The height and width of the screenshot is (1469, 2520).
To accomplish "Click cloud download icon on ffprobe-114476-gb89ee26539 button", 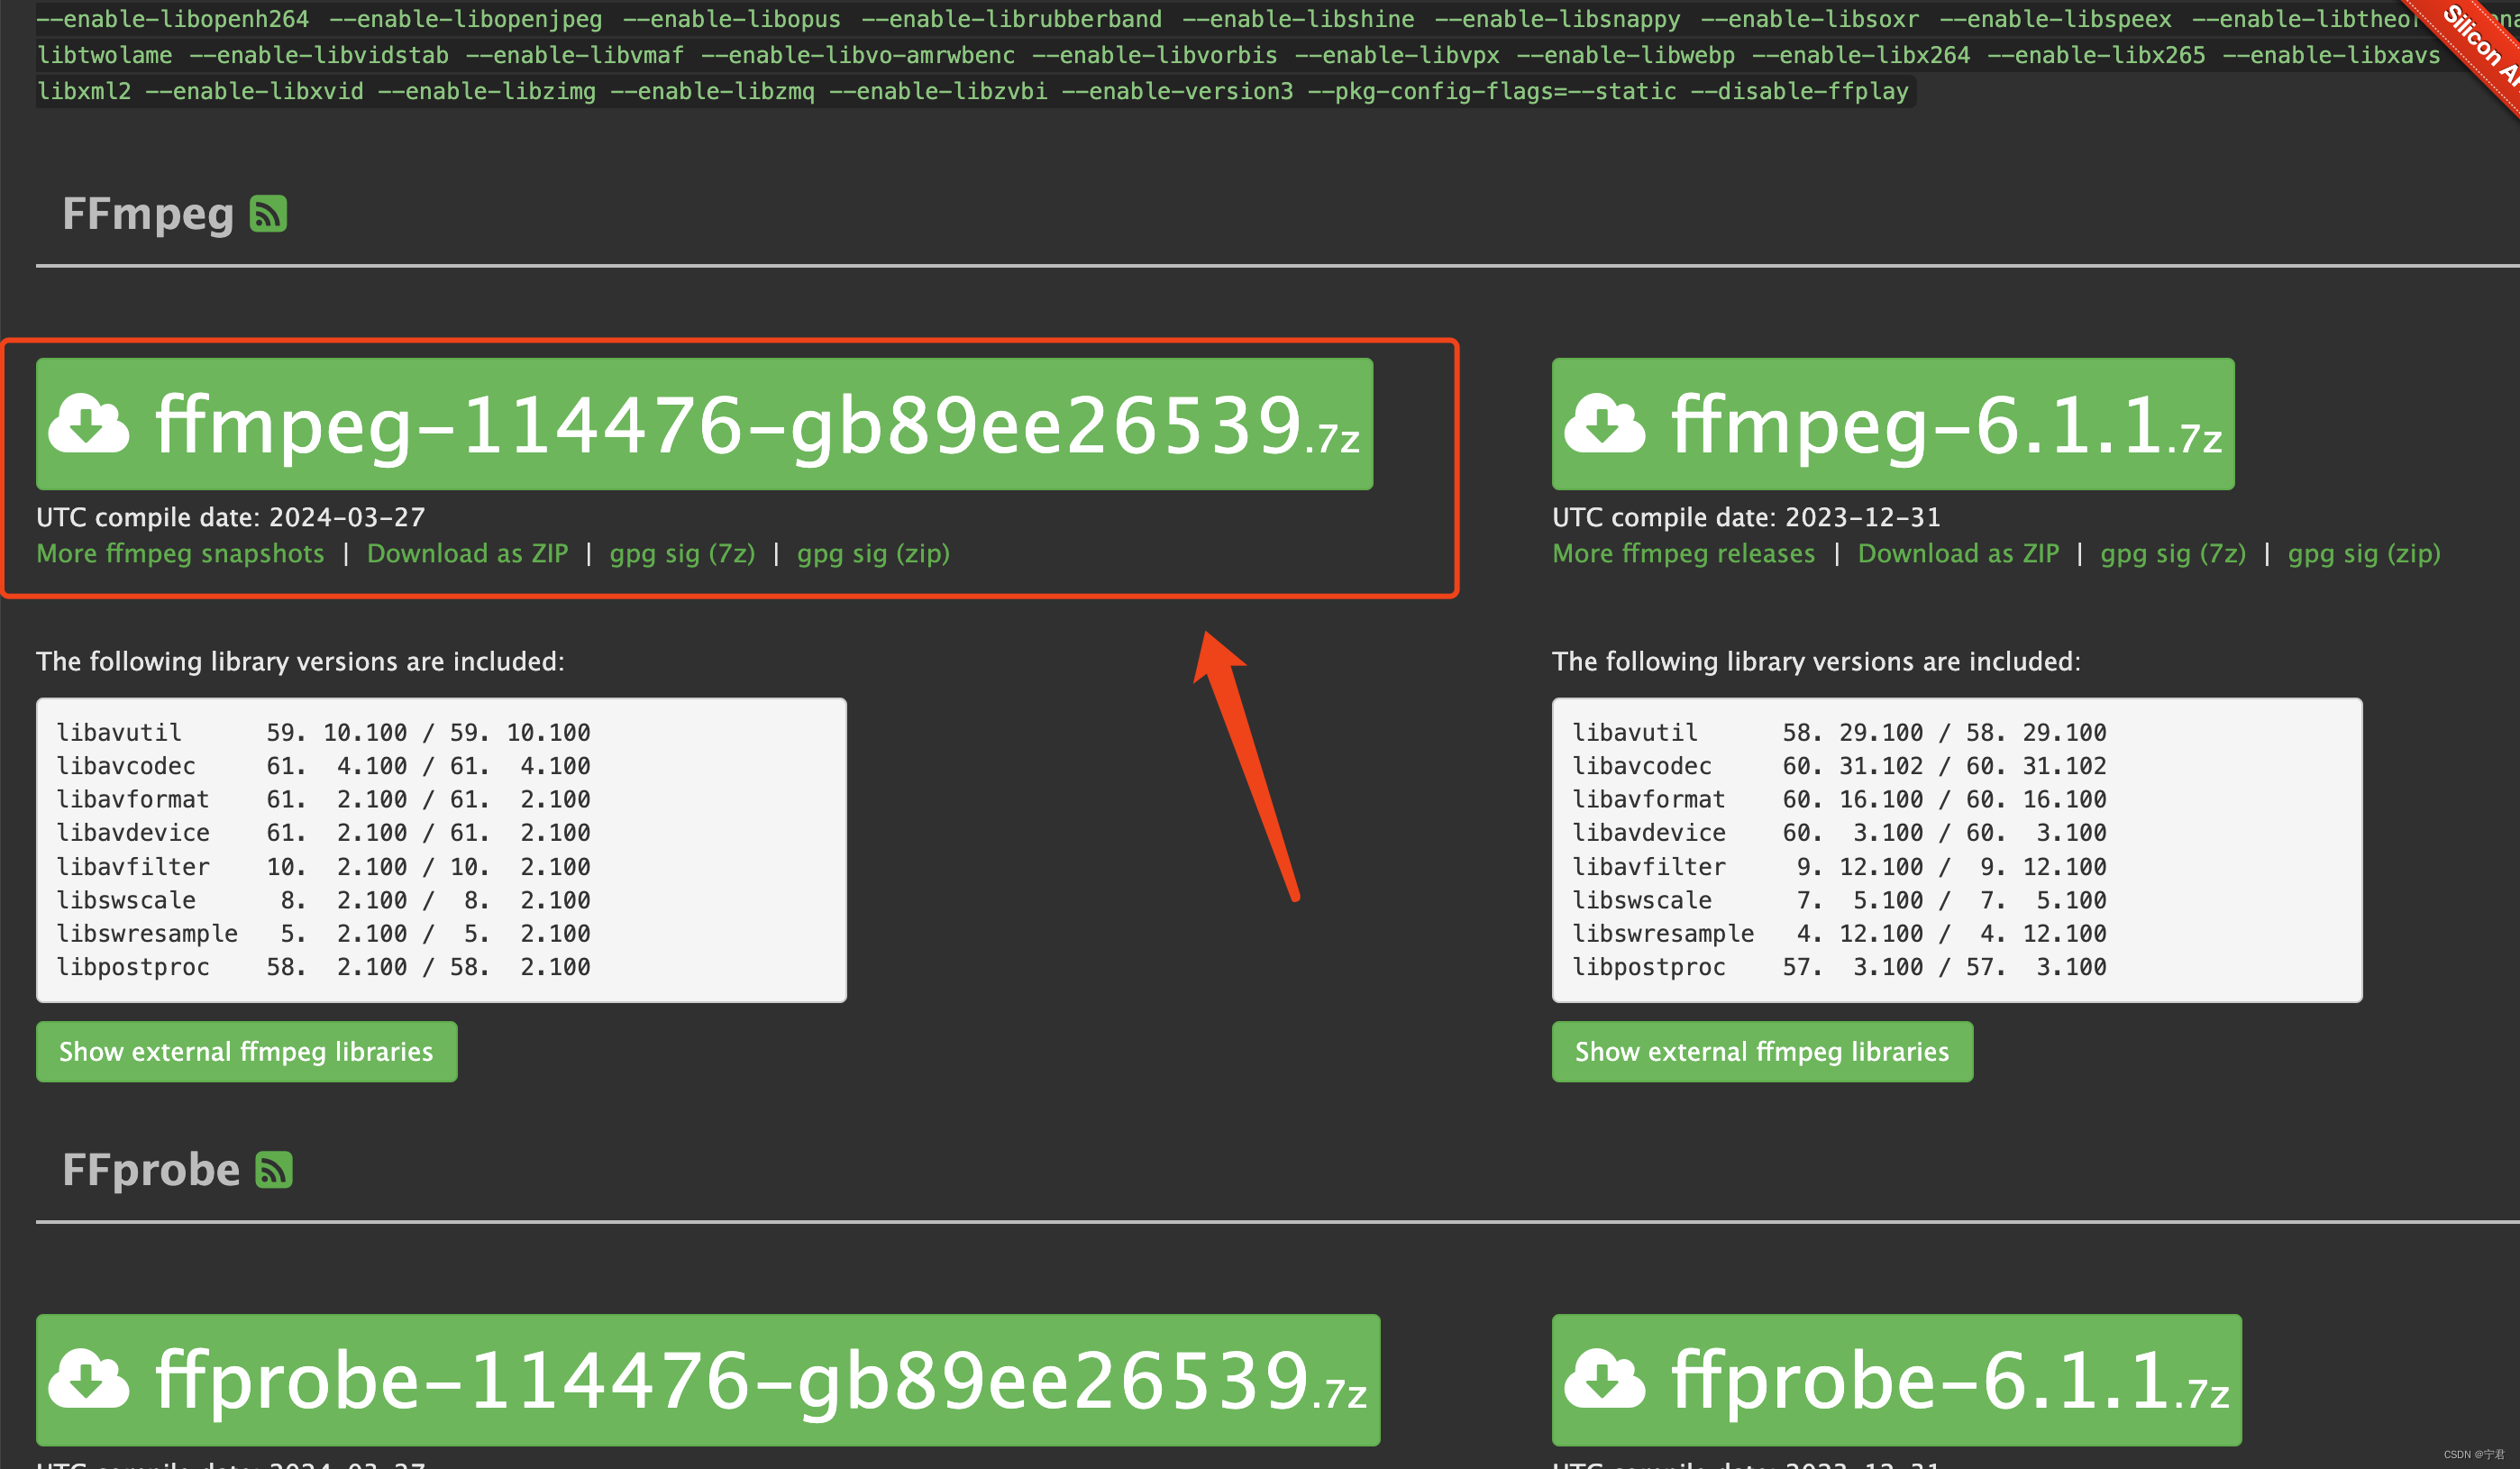I will 89,1380.
